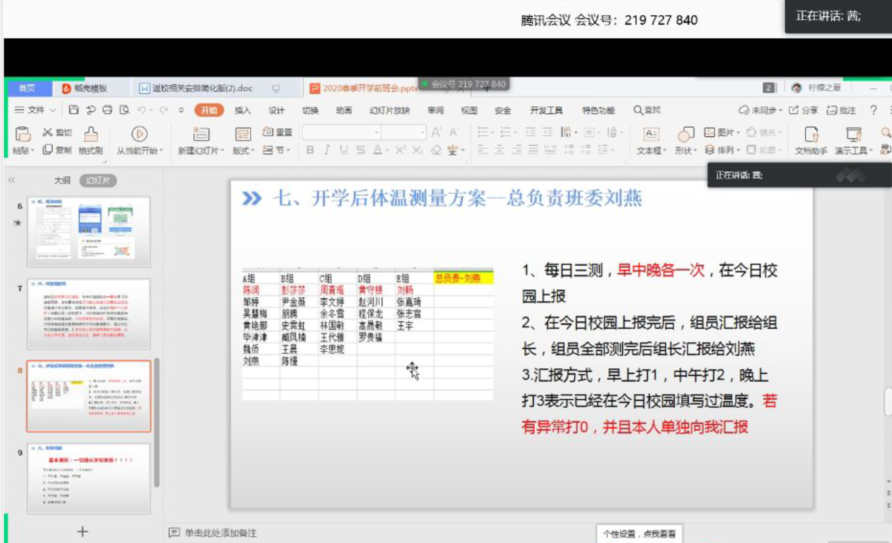892x543 pixels.
Task: Open the 特色功能 ribbon tab
Action: click(598, 110)
